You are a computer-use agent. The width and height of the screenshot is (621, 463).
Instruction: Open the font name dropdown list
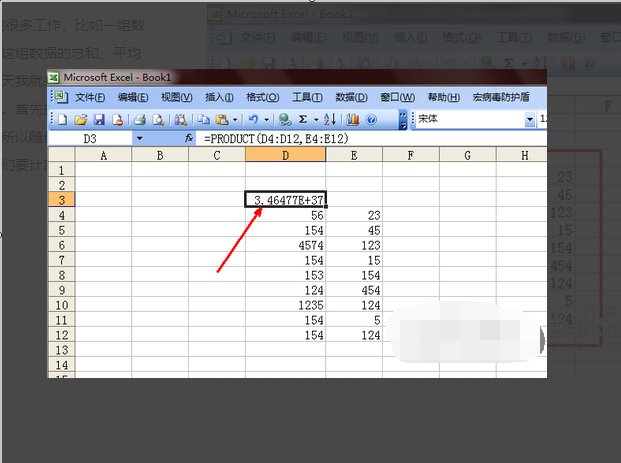pyautogui.click(x=530, y=119)
